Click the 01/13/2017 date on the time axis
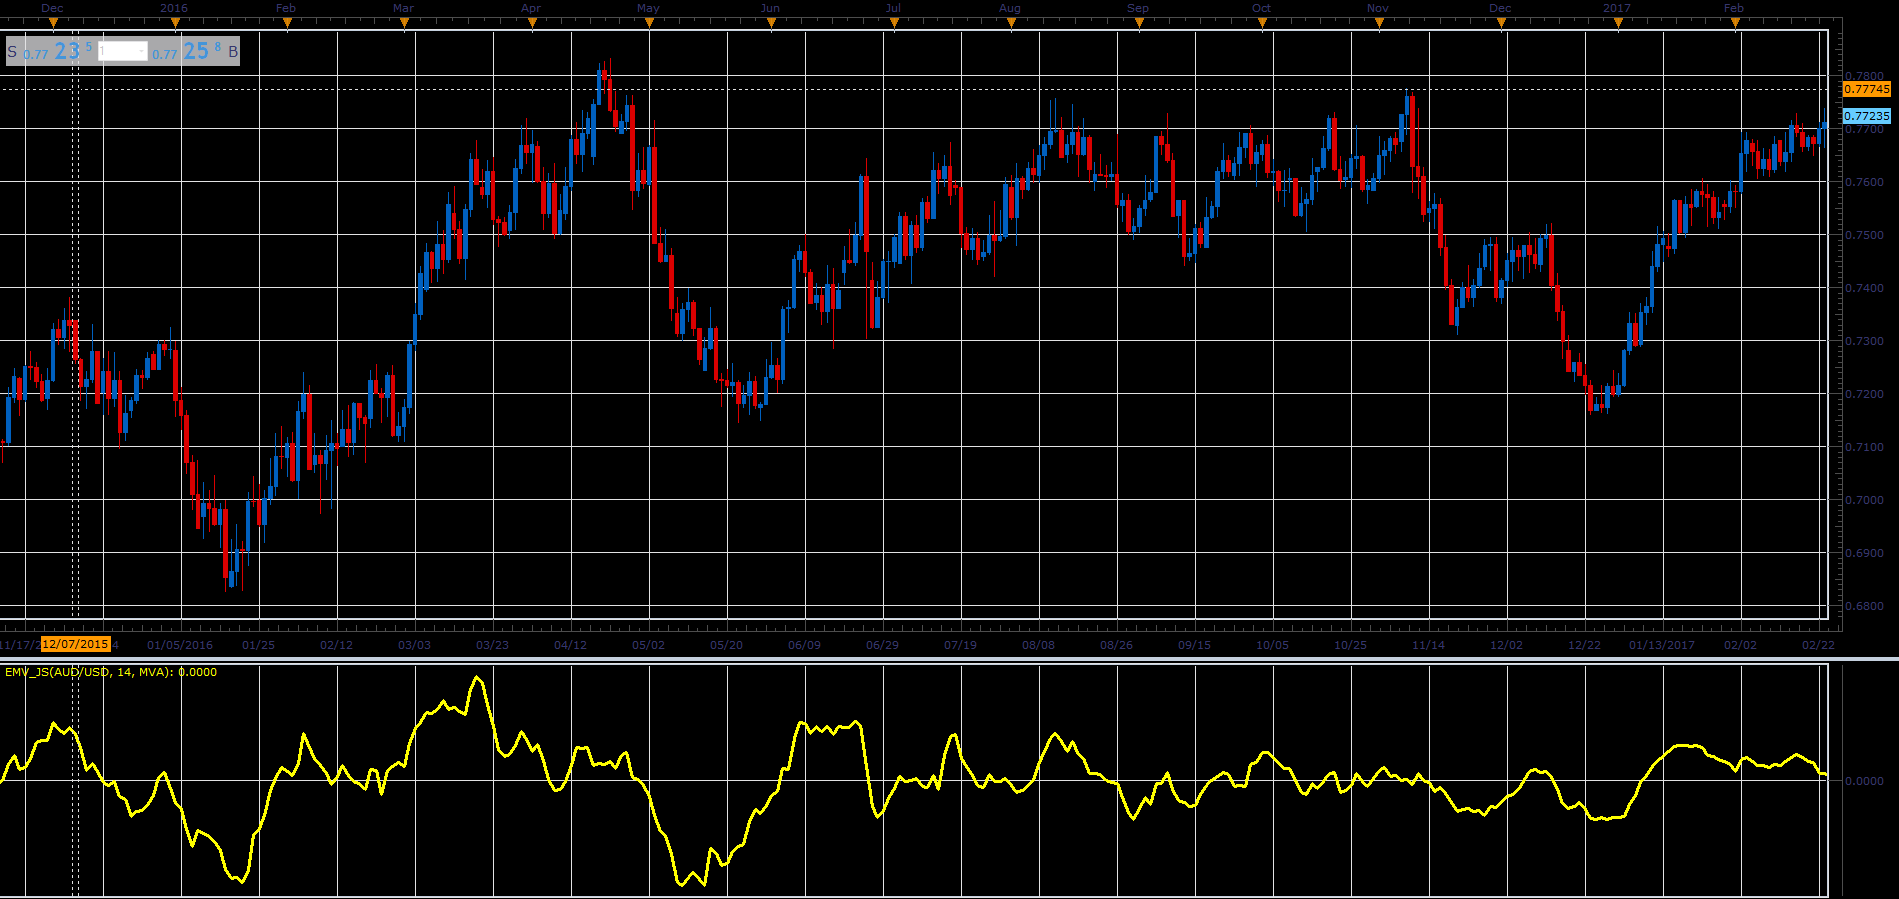Viewport: 1899px width, 899px height. [x=1662, y=645]
